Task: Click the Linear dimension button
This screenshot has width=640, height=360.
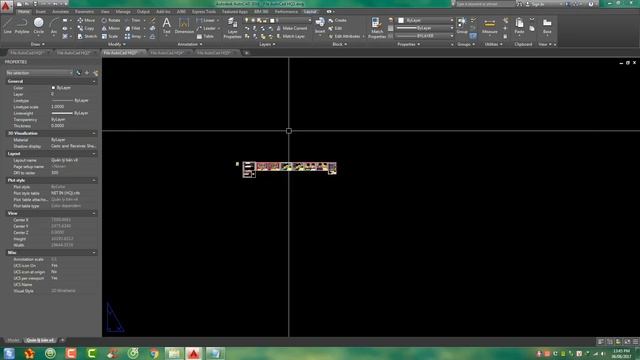Action: click(206, 20)
